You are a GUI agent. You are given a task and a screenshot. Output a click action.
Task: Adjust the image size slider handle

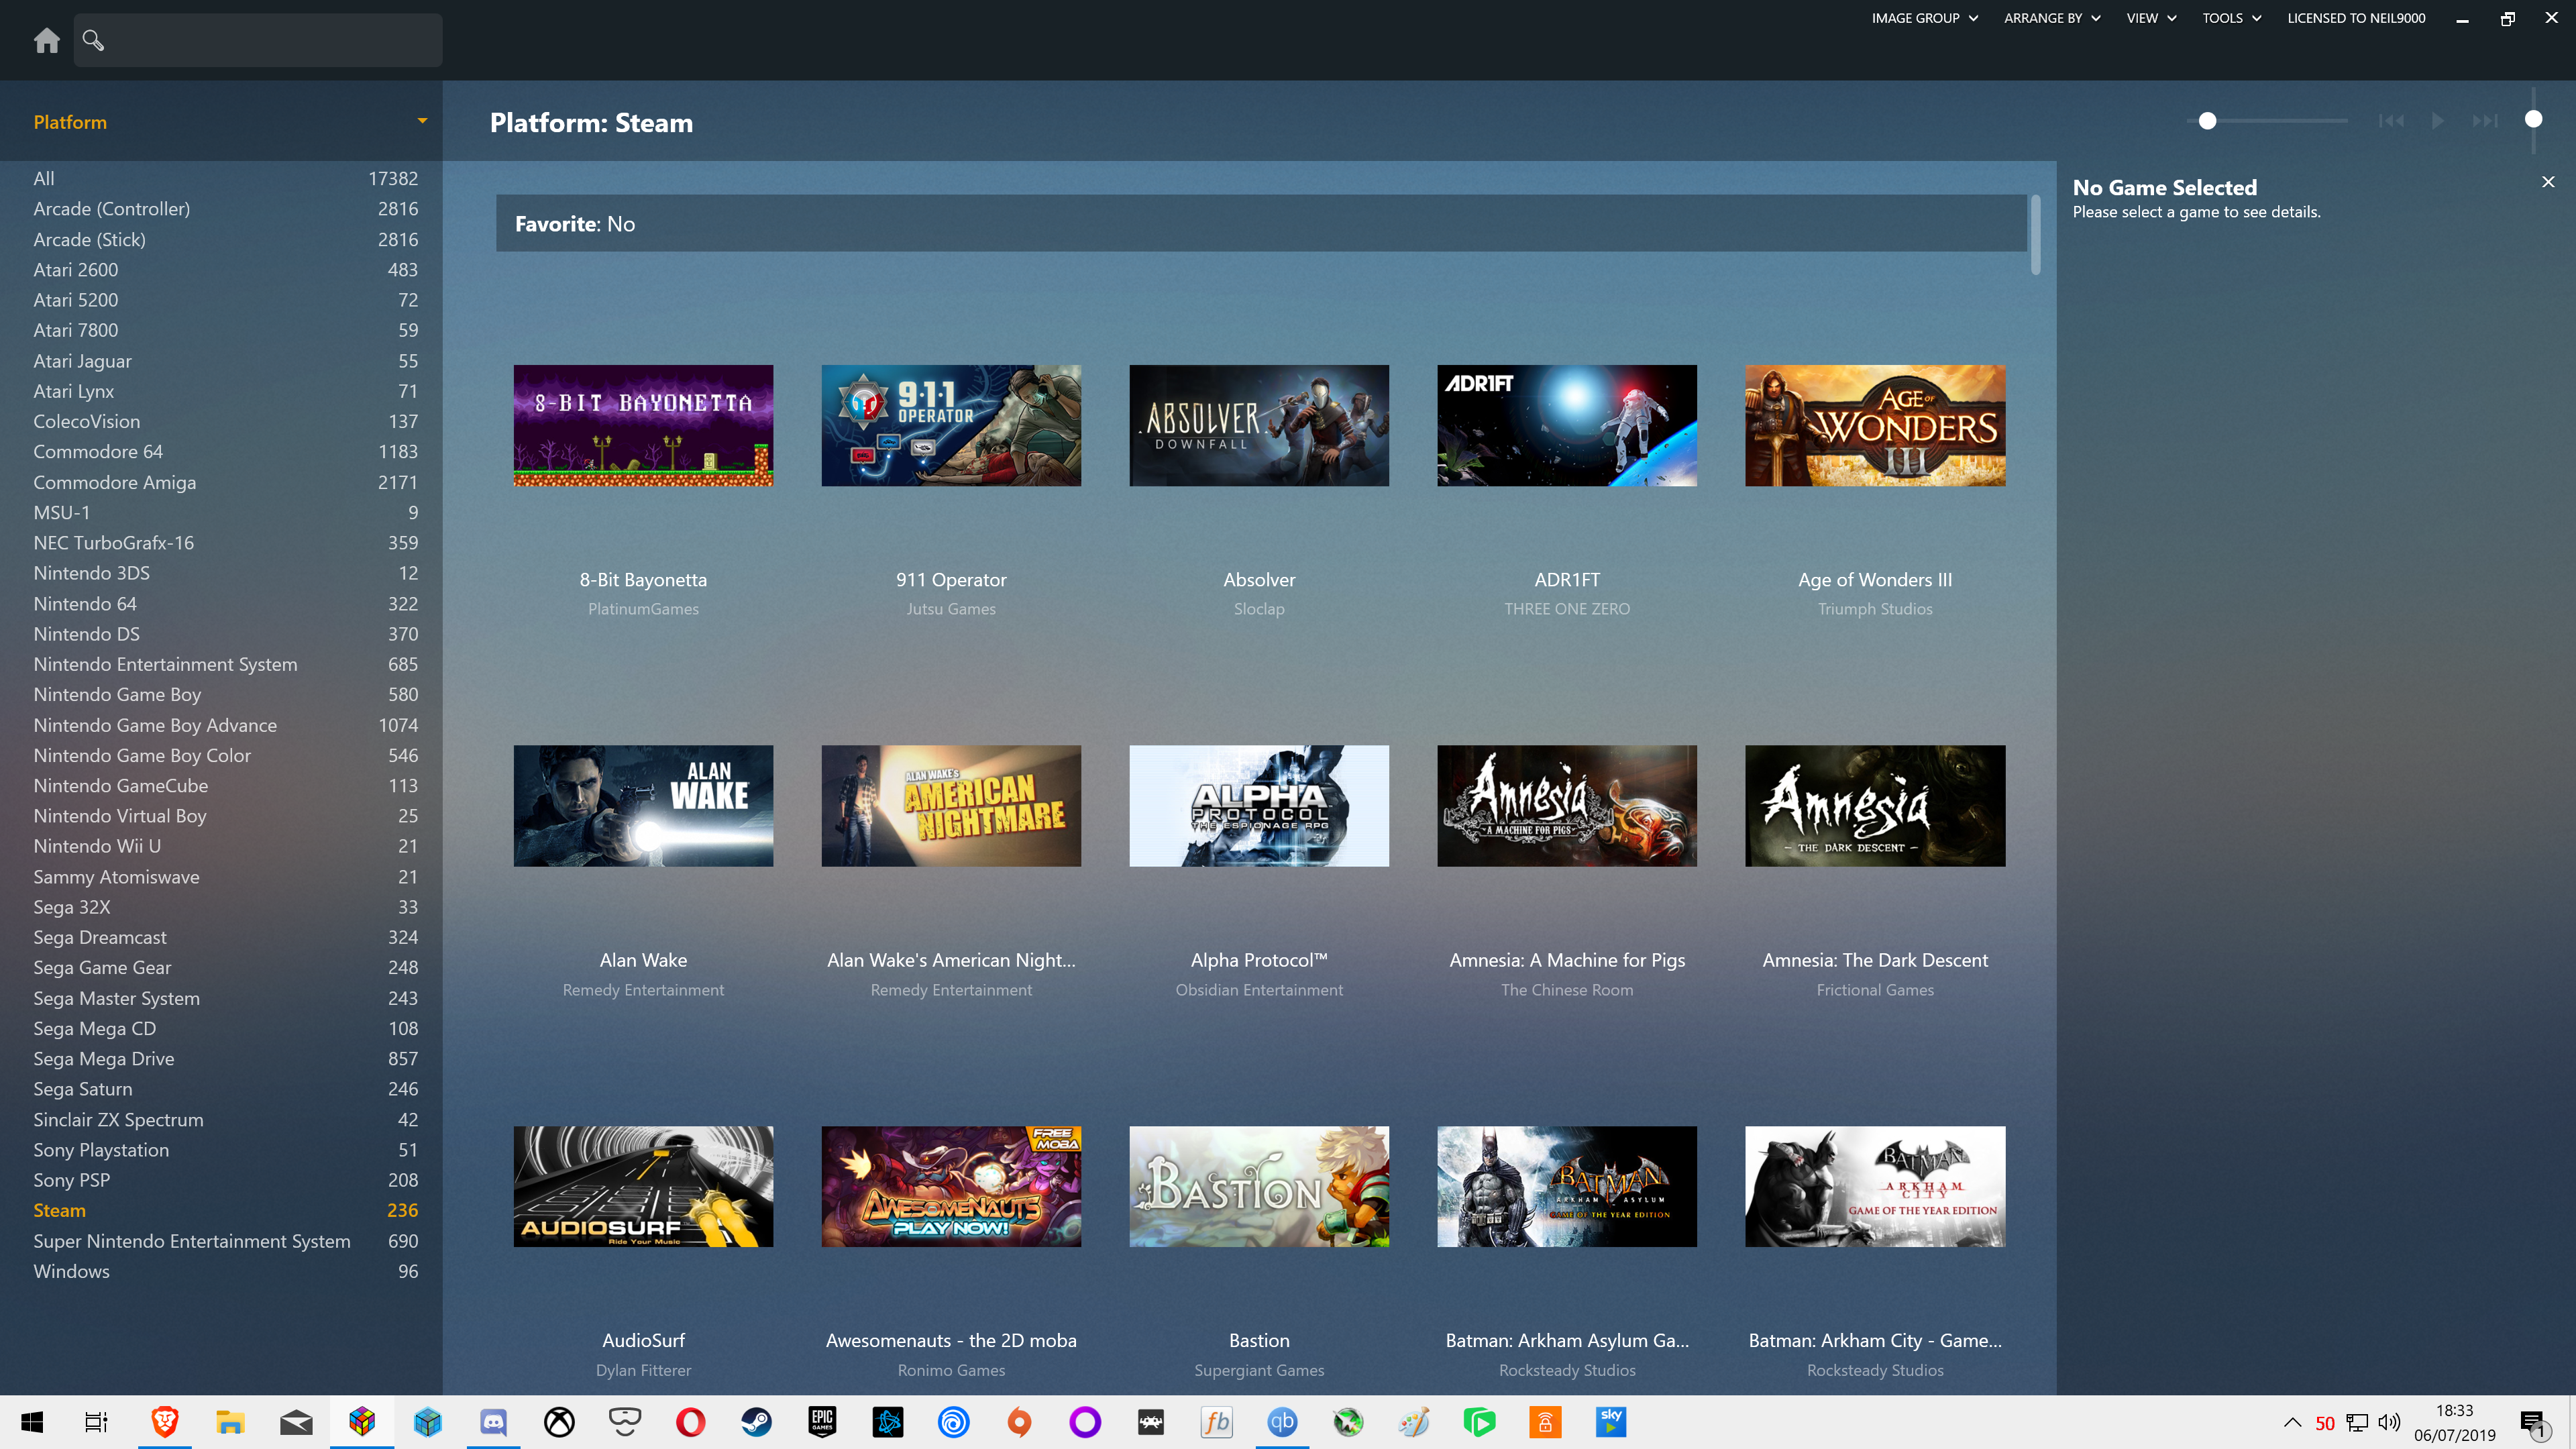click(2208, 121)
